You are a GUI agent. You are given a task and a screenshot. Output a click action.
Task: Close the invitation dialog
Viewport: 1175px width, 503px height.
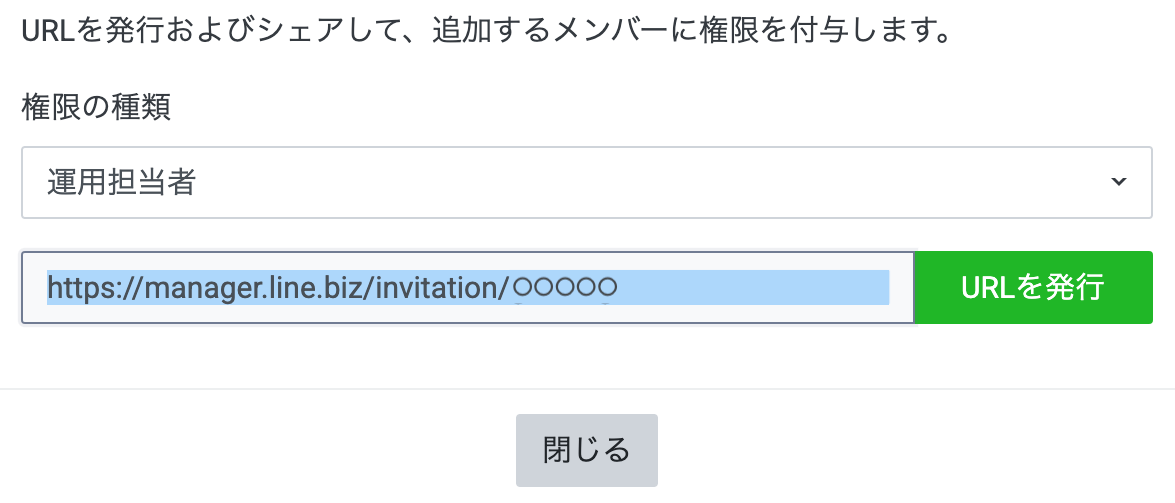click(586, 450)
